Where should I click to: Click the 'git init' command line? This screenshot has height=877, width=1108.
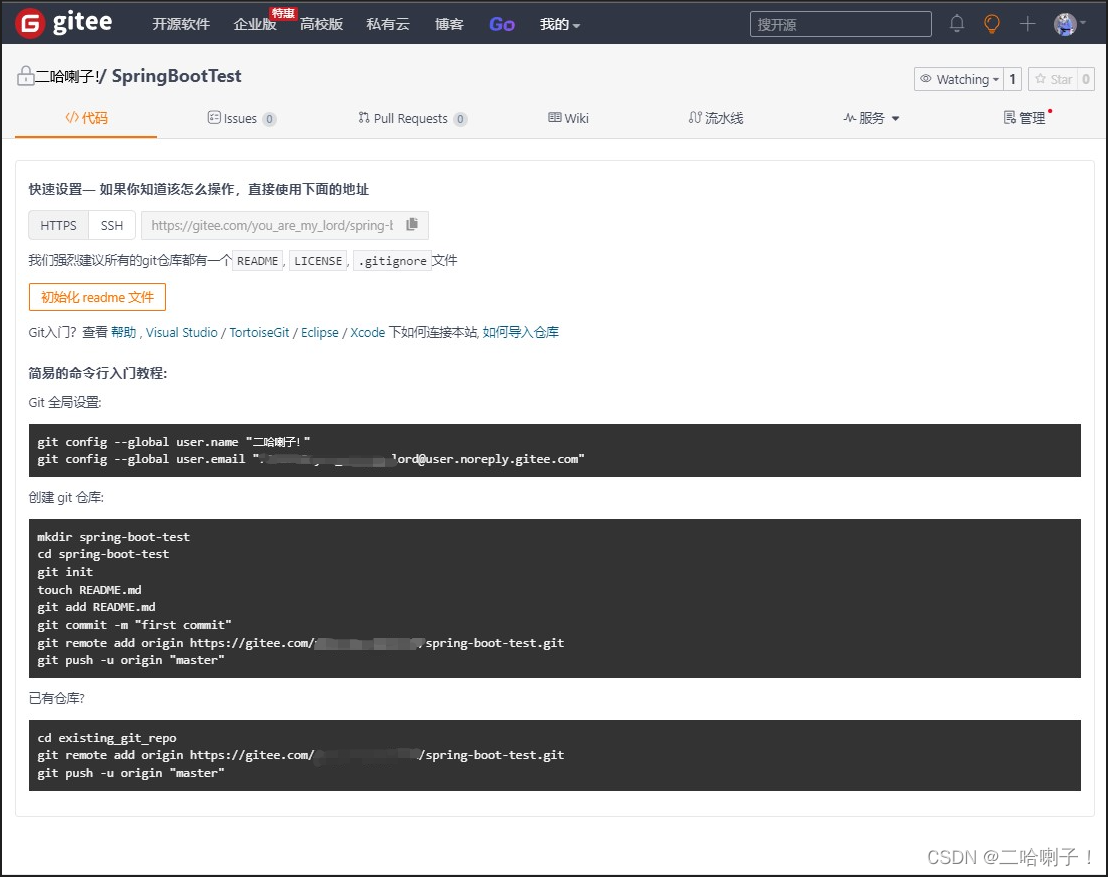pyautogui.click(x=65, y=571)
